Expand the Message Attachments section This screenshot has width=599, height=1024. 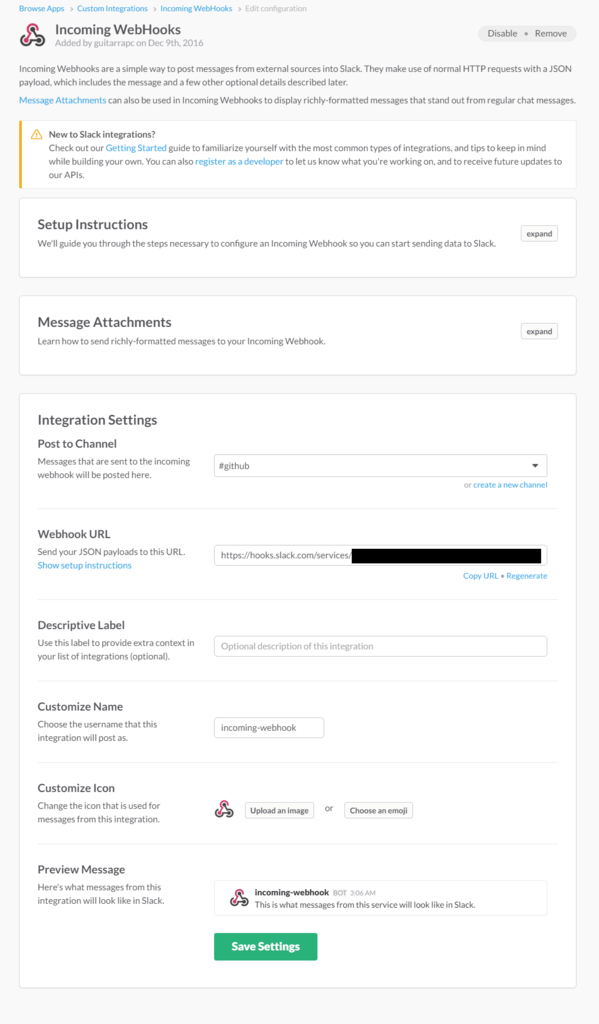(x=539, y=332)
